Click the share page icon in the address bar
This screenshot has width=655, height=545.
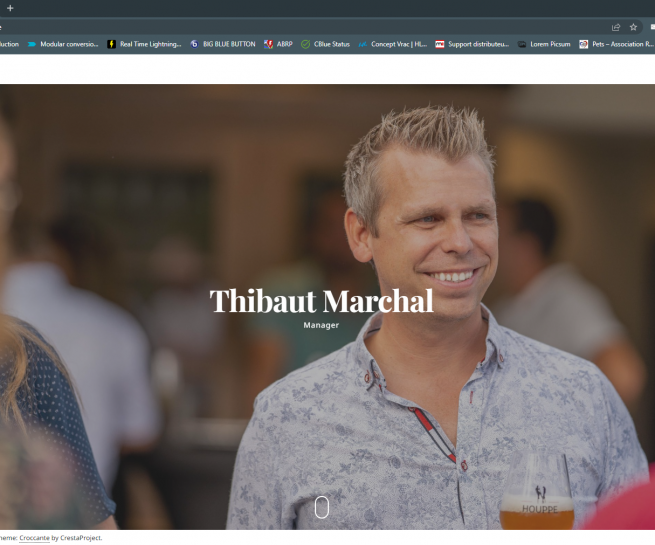coord(616,27)
